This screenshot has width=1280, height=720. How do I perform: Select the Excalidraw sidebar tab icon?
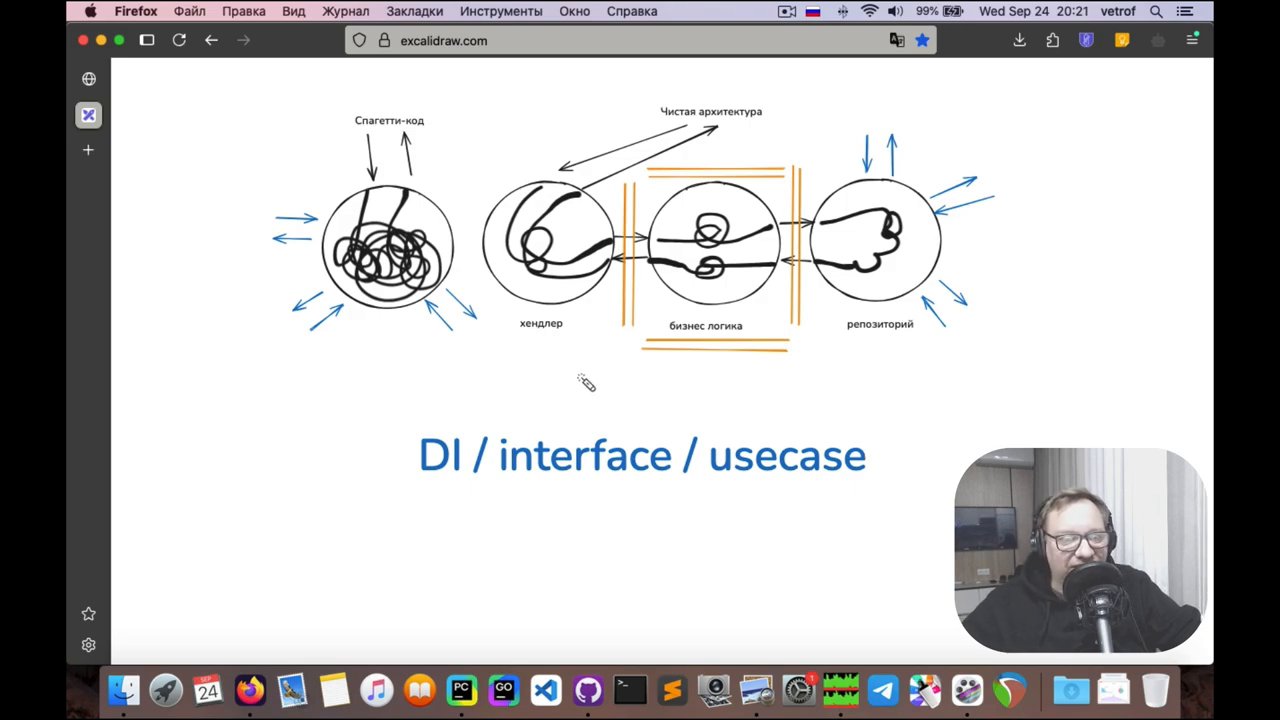(88, 115)
